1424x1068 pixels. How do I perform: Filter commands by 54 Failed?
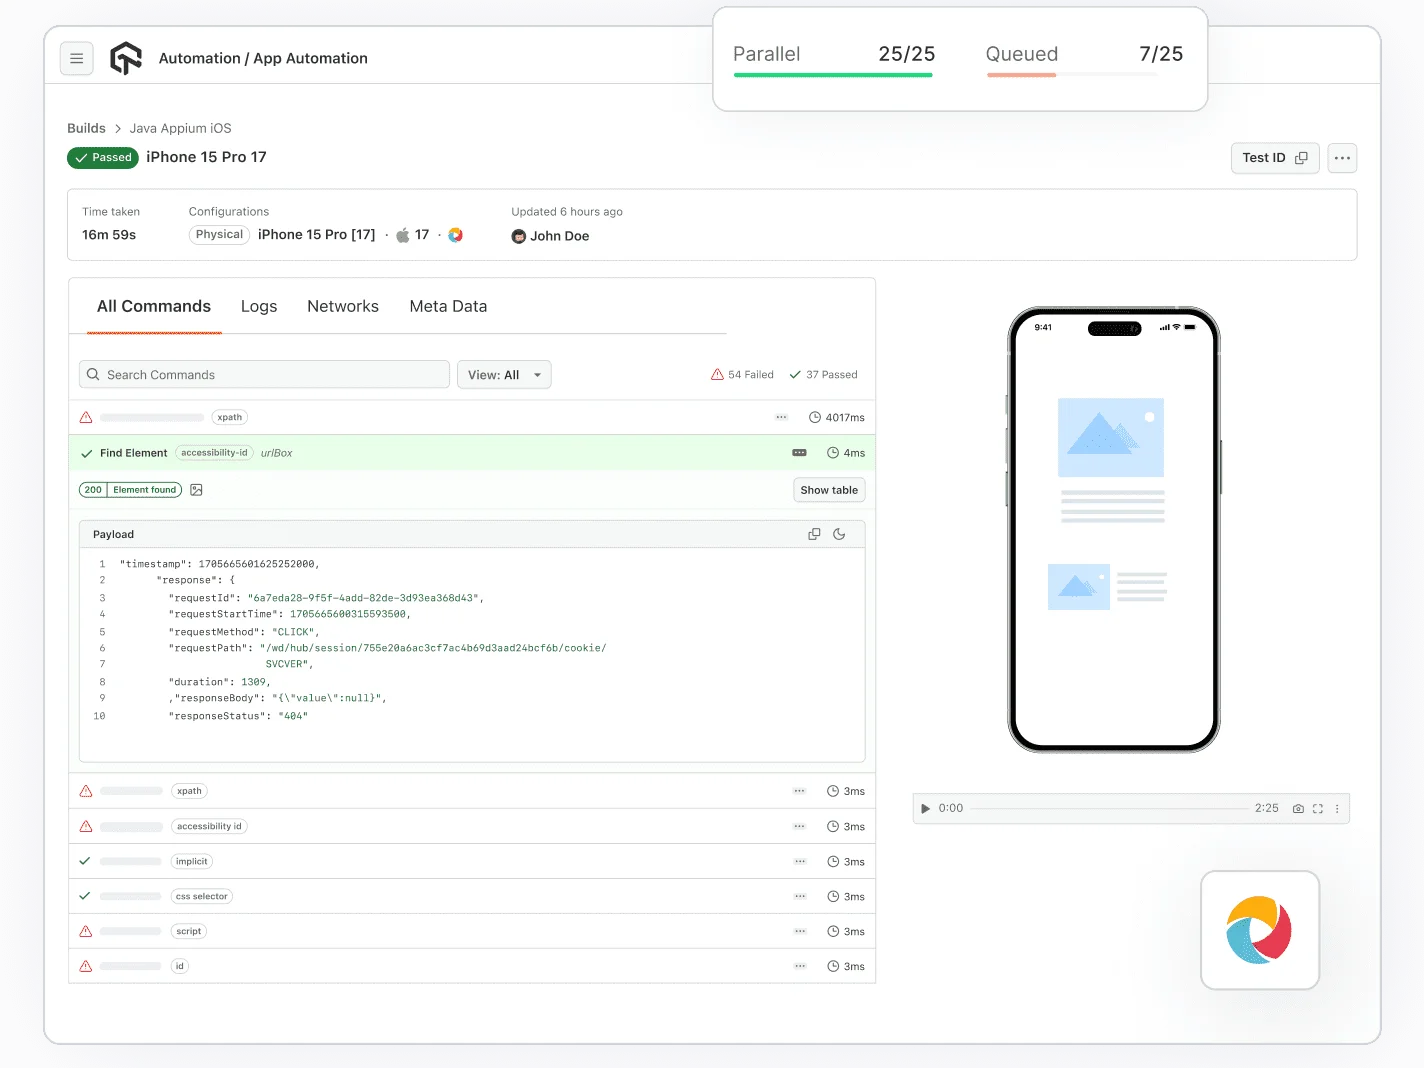(742, 374)
